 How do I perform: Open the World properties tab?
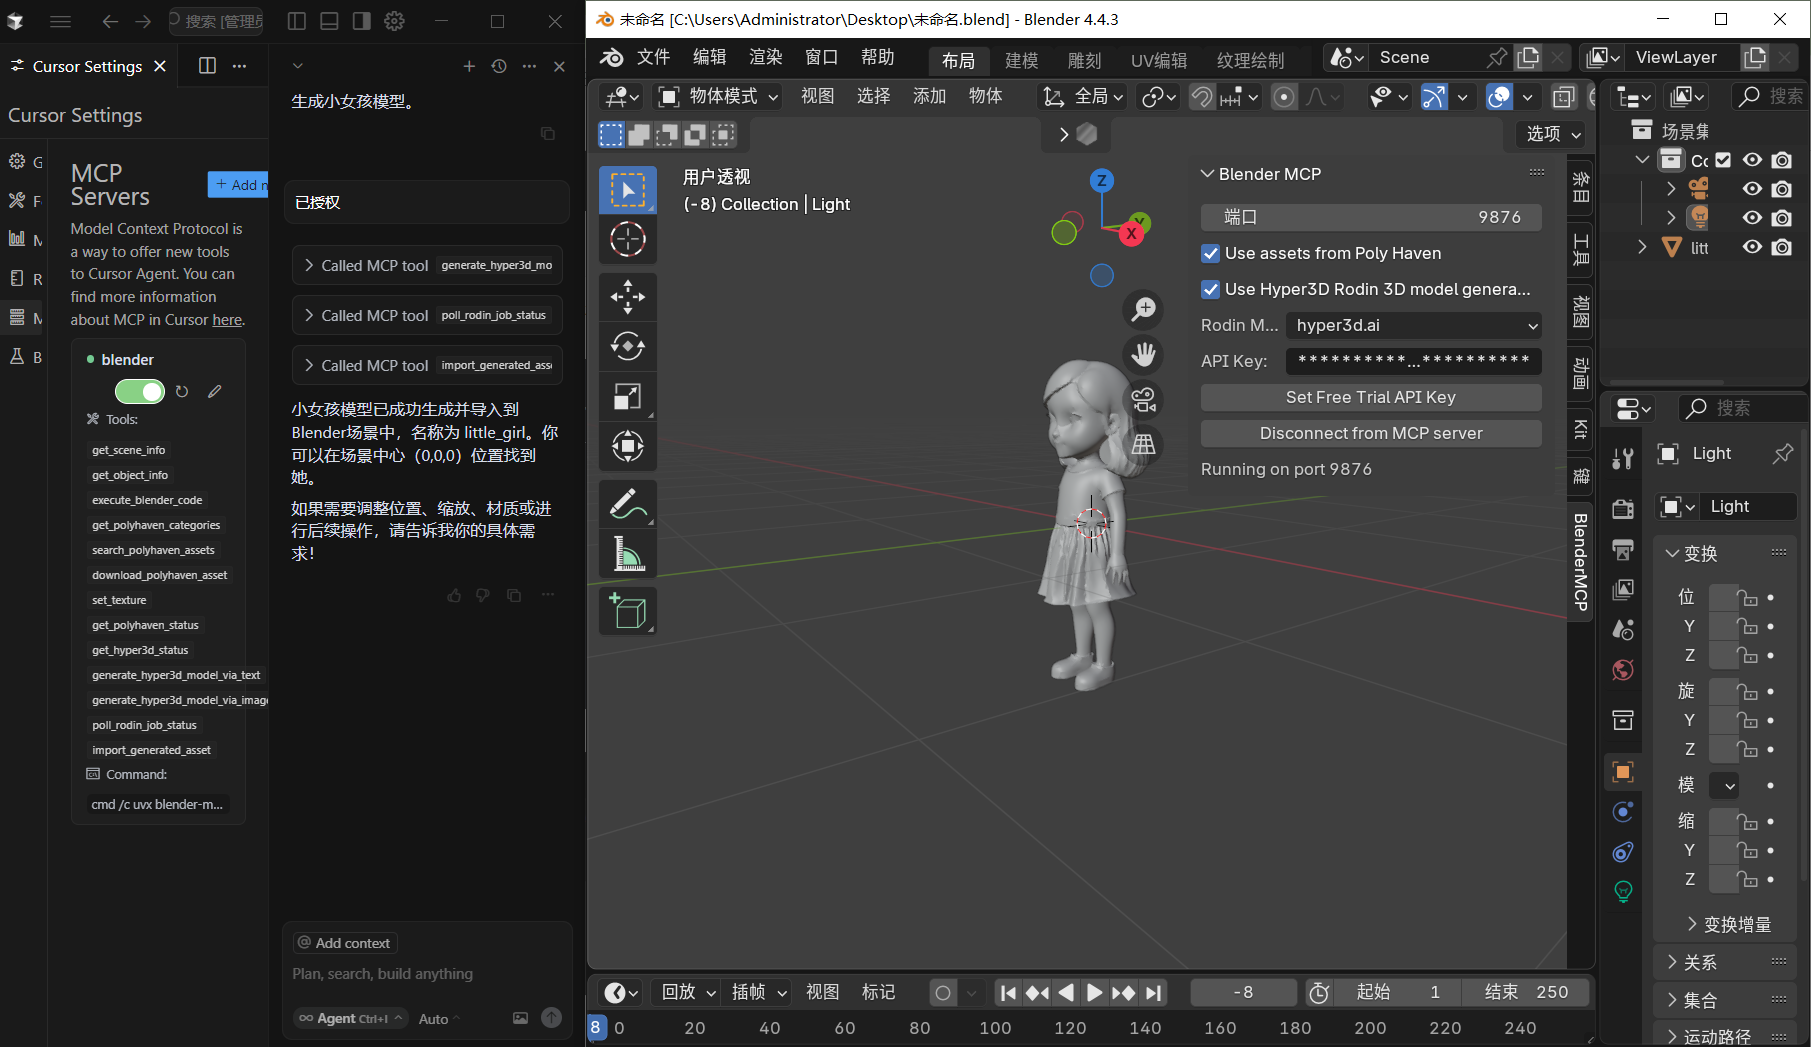click(1622, 669)
